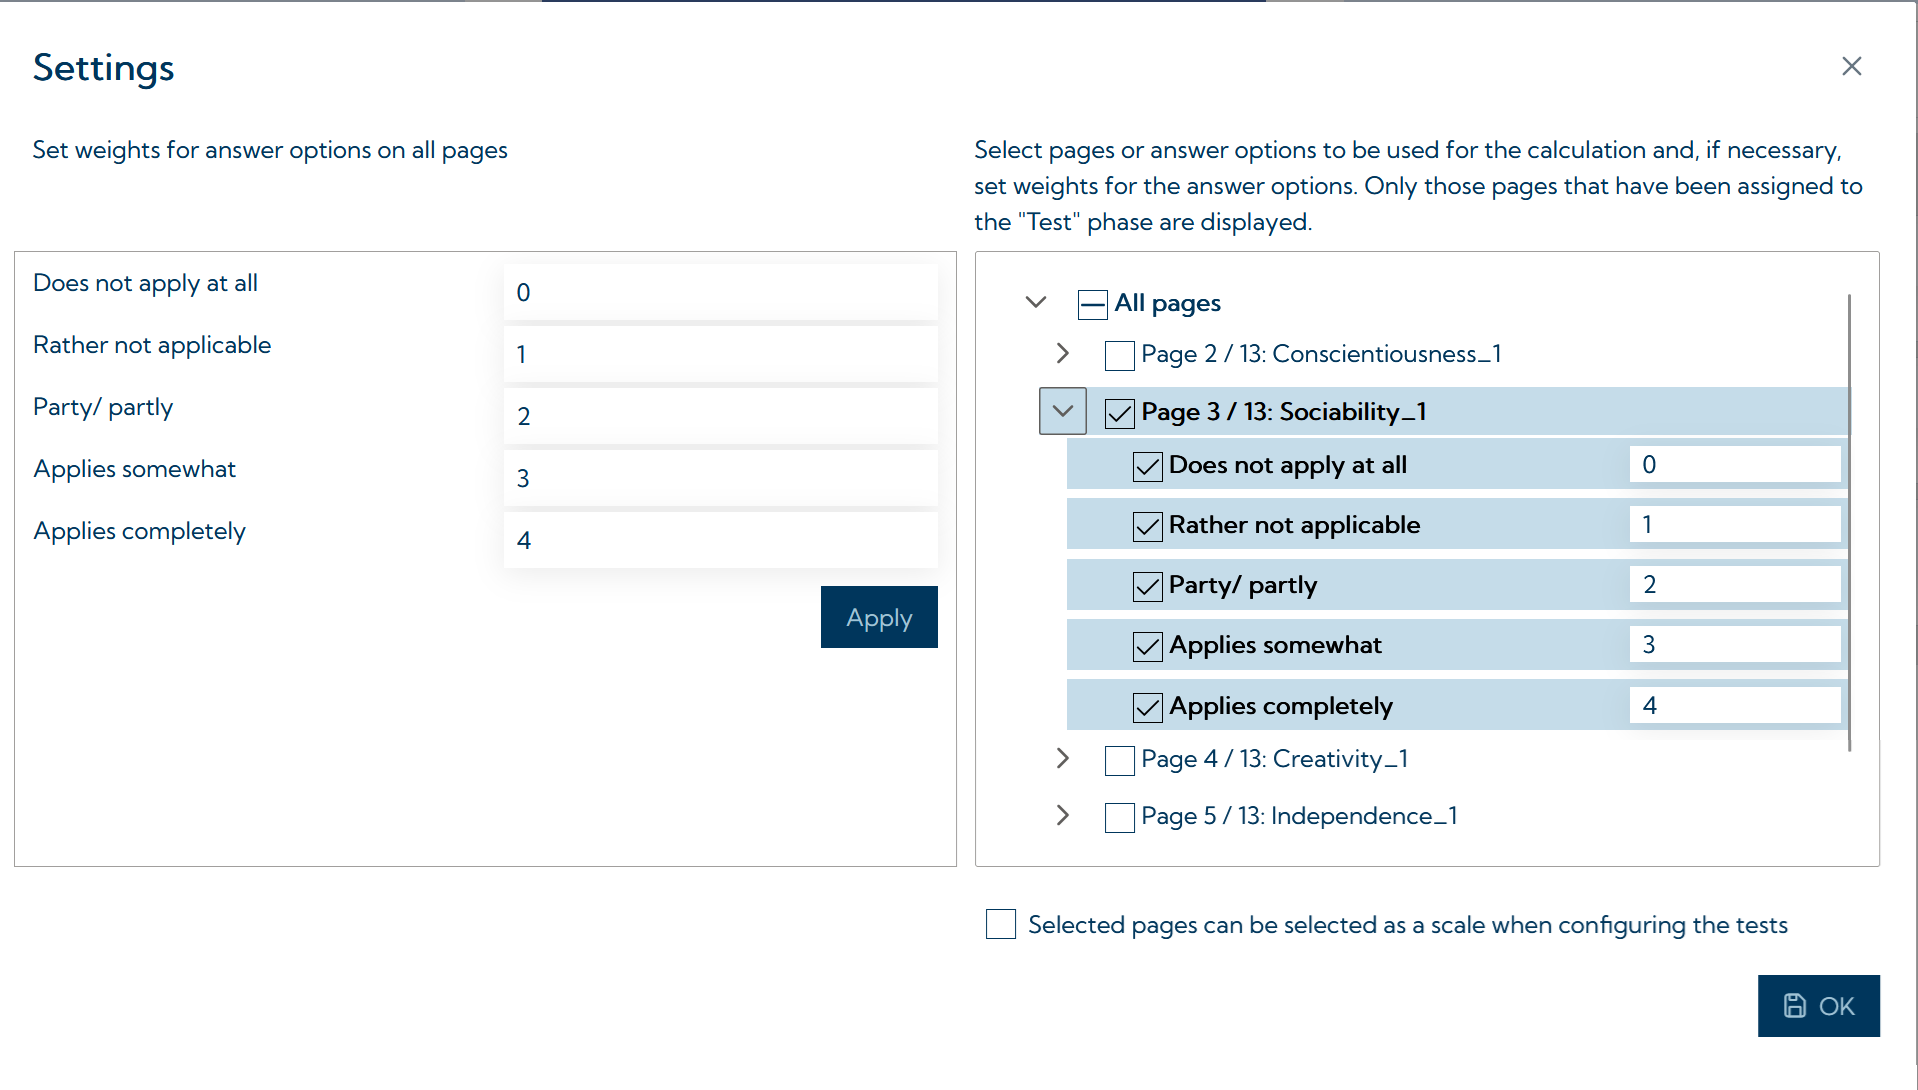
Task: Edit the Applies somewhat weight value on Page 3
Action: [x=1734, y=644]
